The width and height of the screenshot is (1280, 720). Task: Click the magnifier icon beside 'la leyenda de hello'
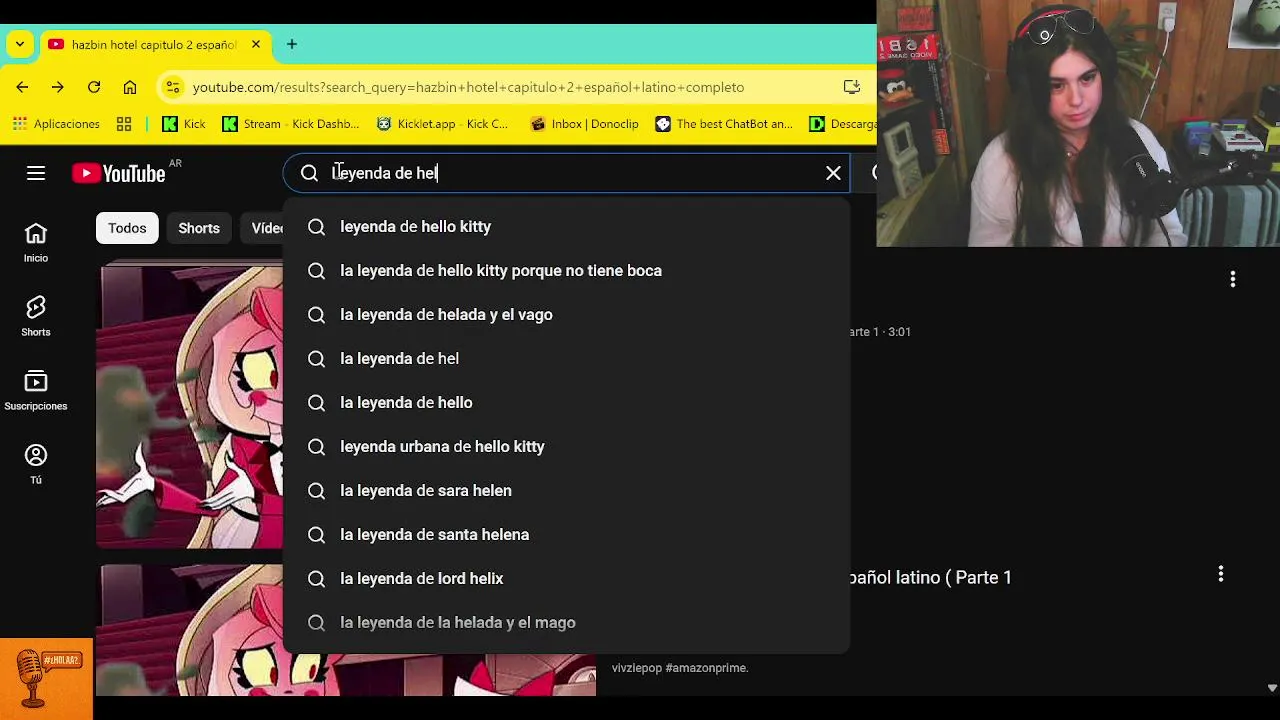[316, 403]
